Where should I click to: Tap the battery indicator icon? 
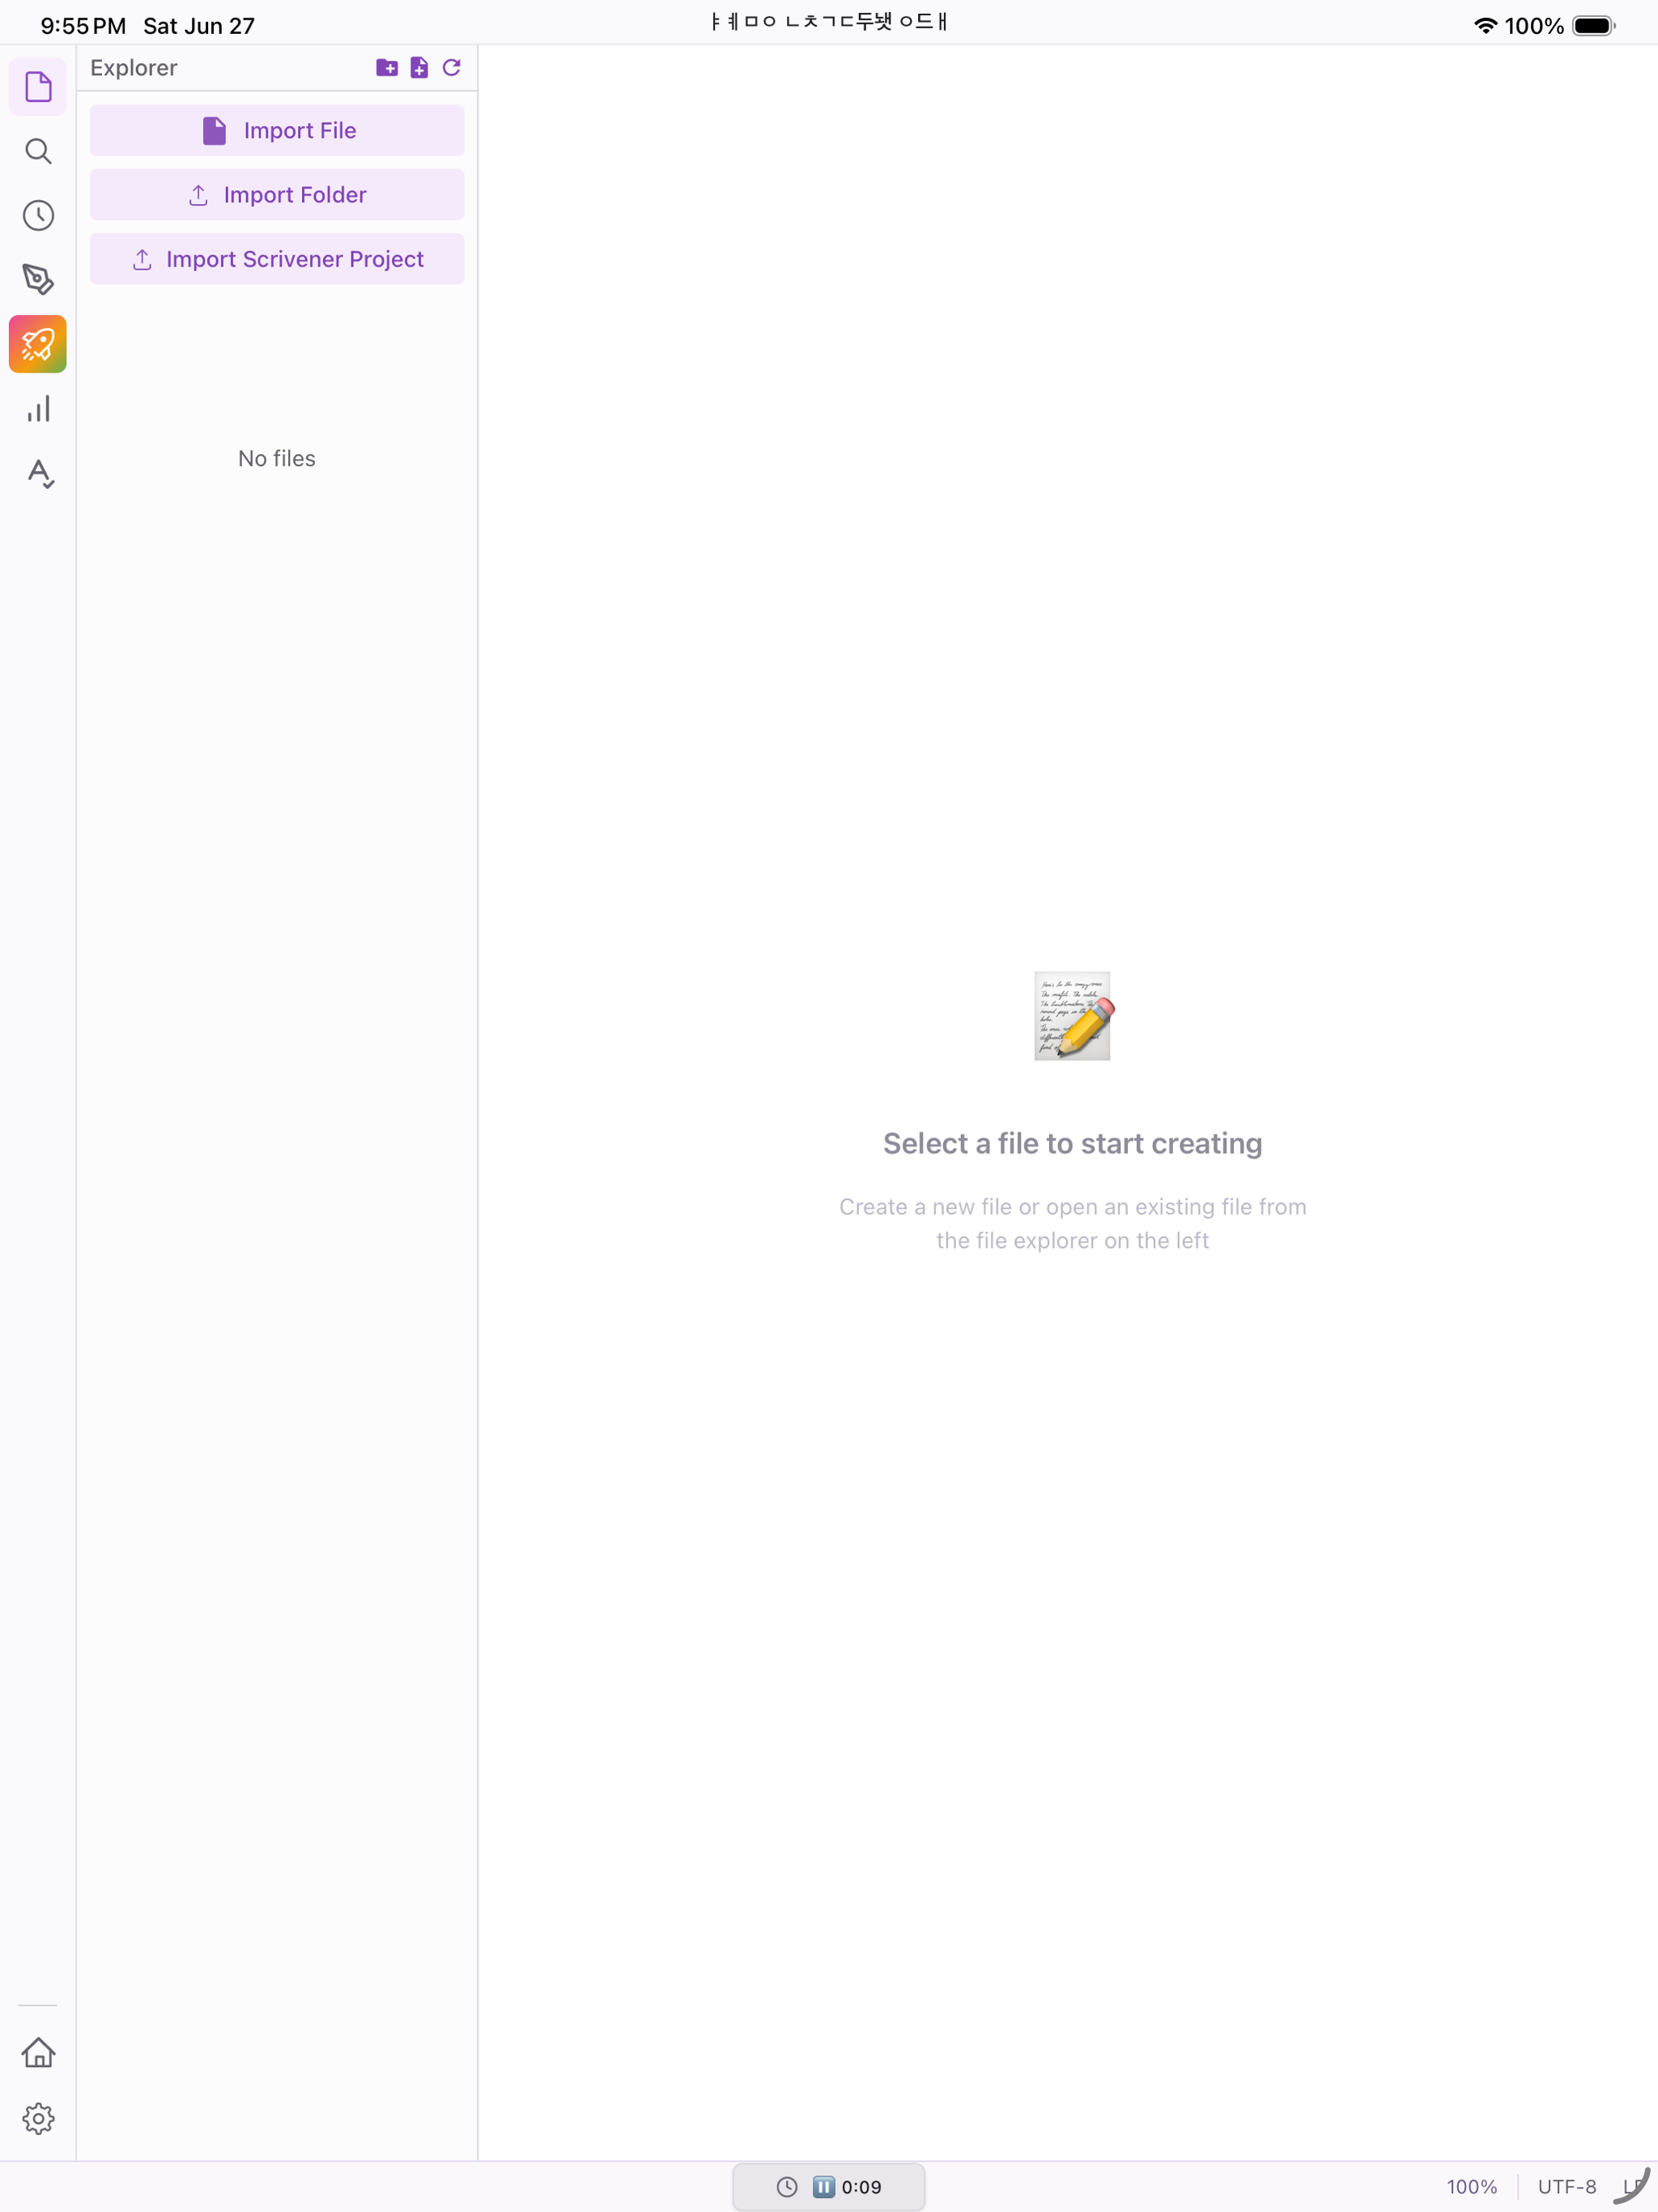(1594, 25)
